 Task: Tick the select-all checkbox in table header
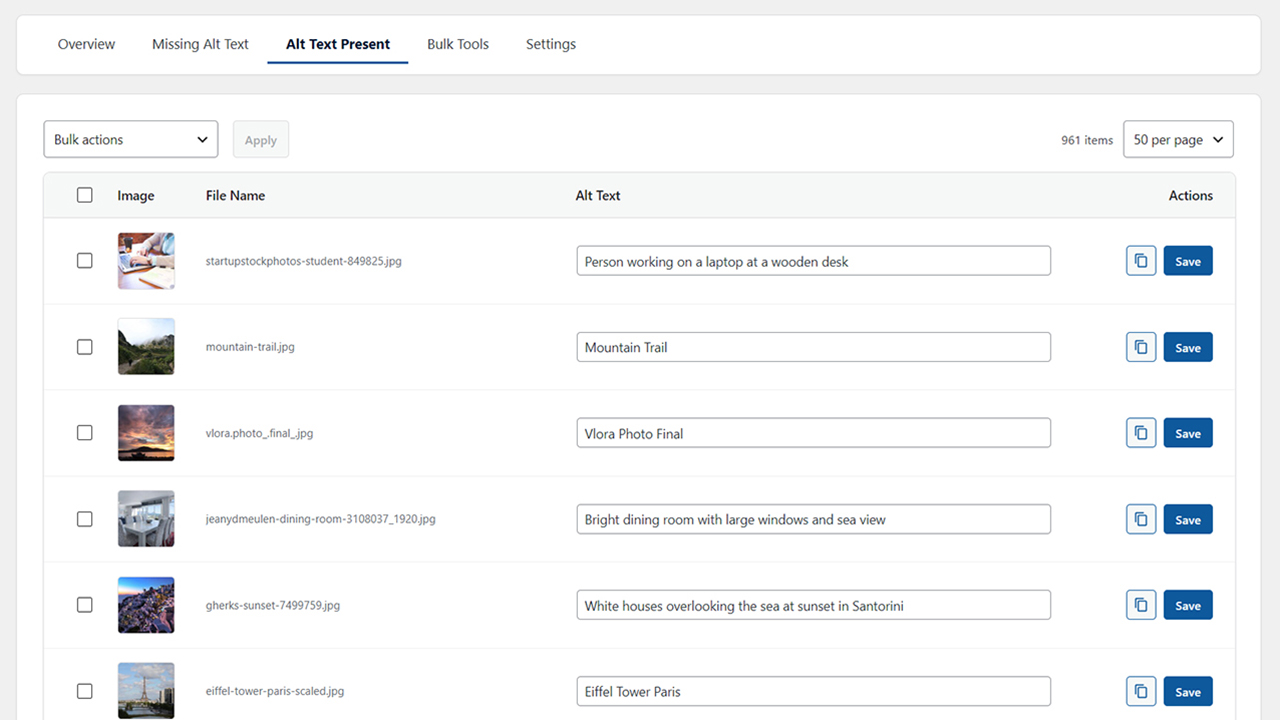(85, 195)
